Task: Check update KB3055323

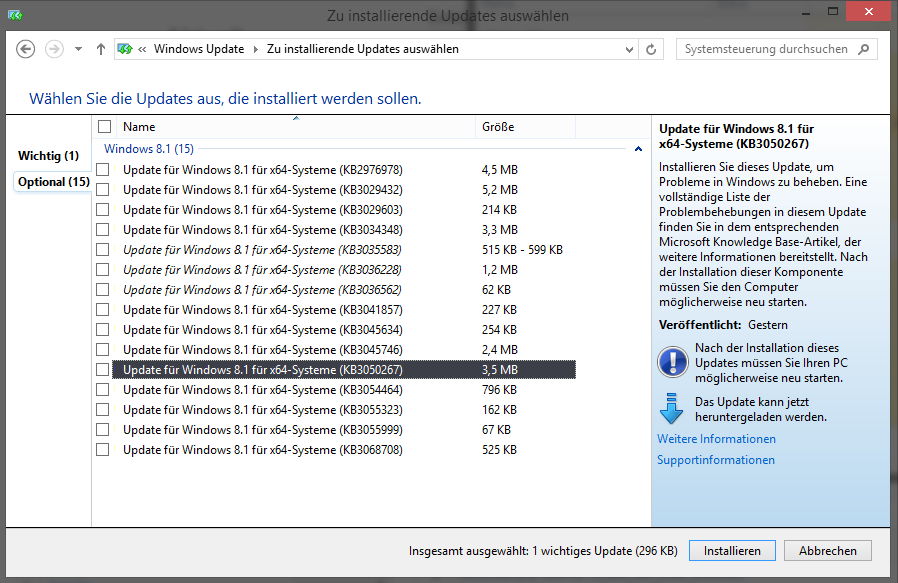Action: tap(103, 409)
